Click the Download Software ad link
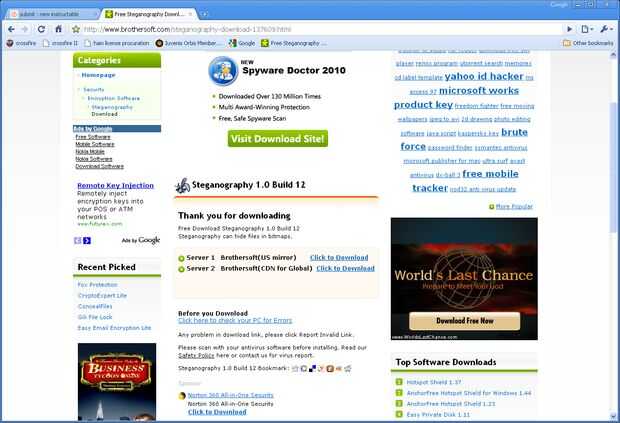This screenshot has height=423, width=620. [100, 166]
